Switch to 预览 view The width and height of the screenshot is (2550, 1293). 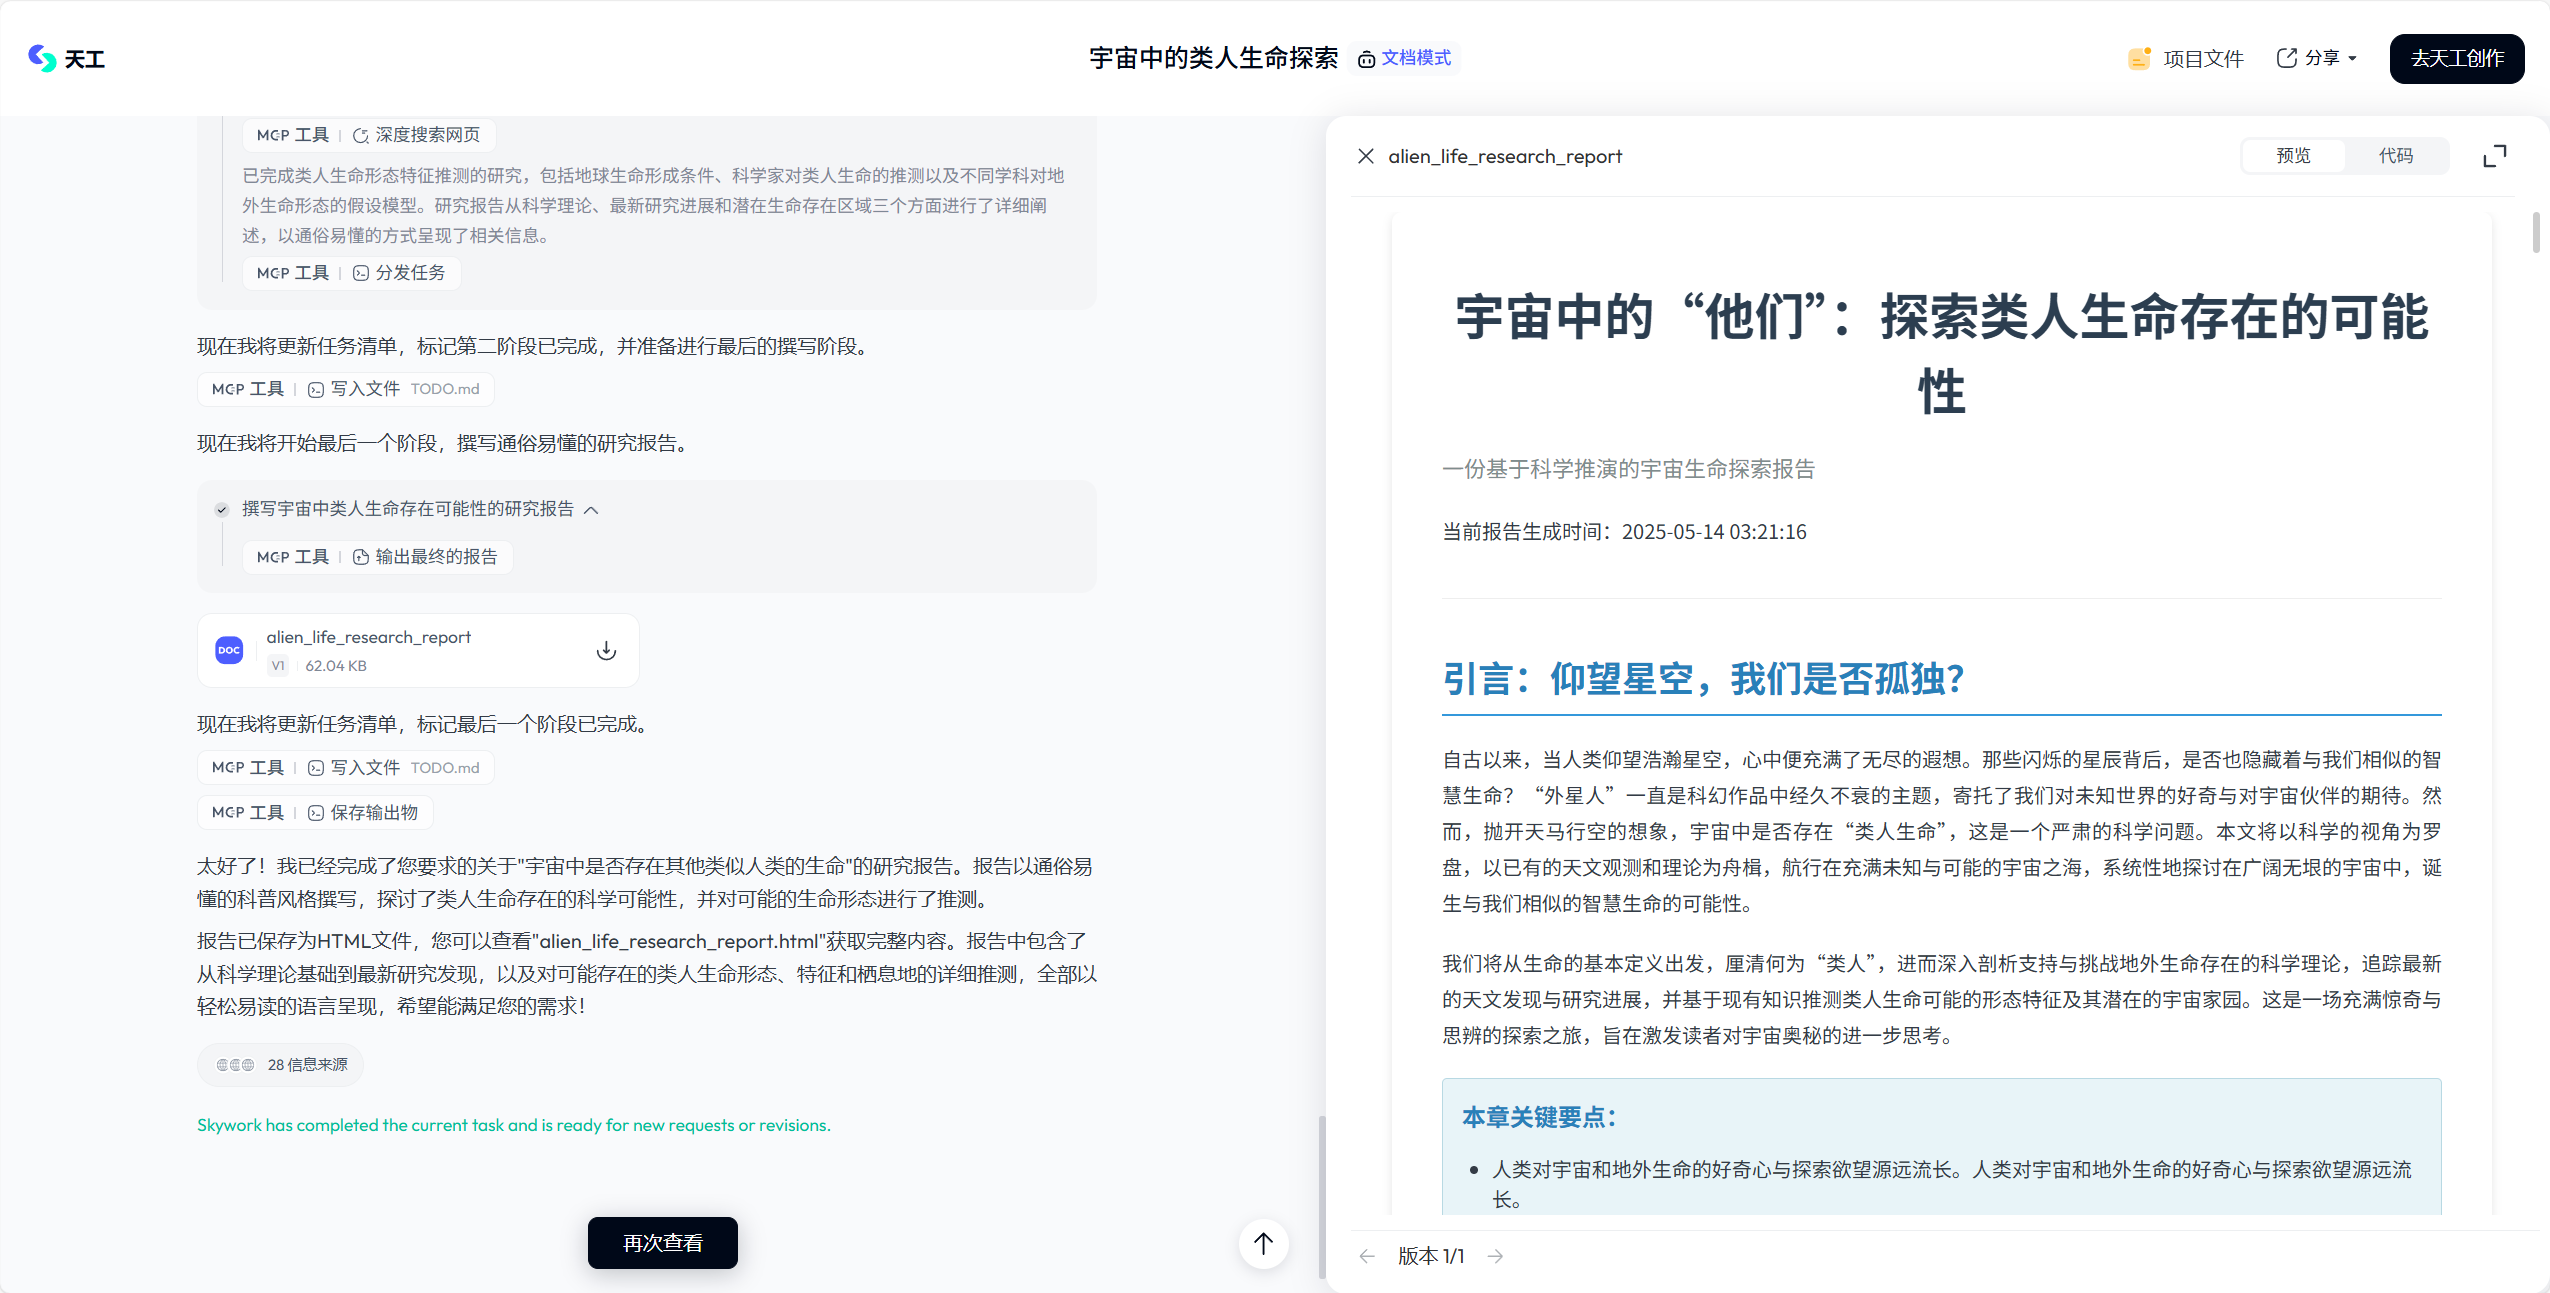[2294, 156]
